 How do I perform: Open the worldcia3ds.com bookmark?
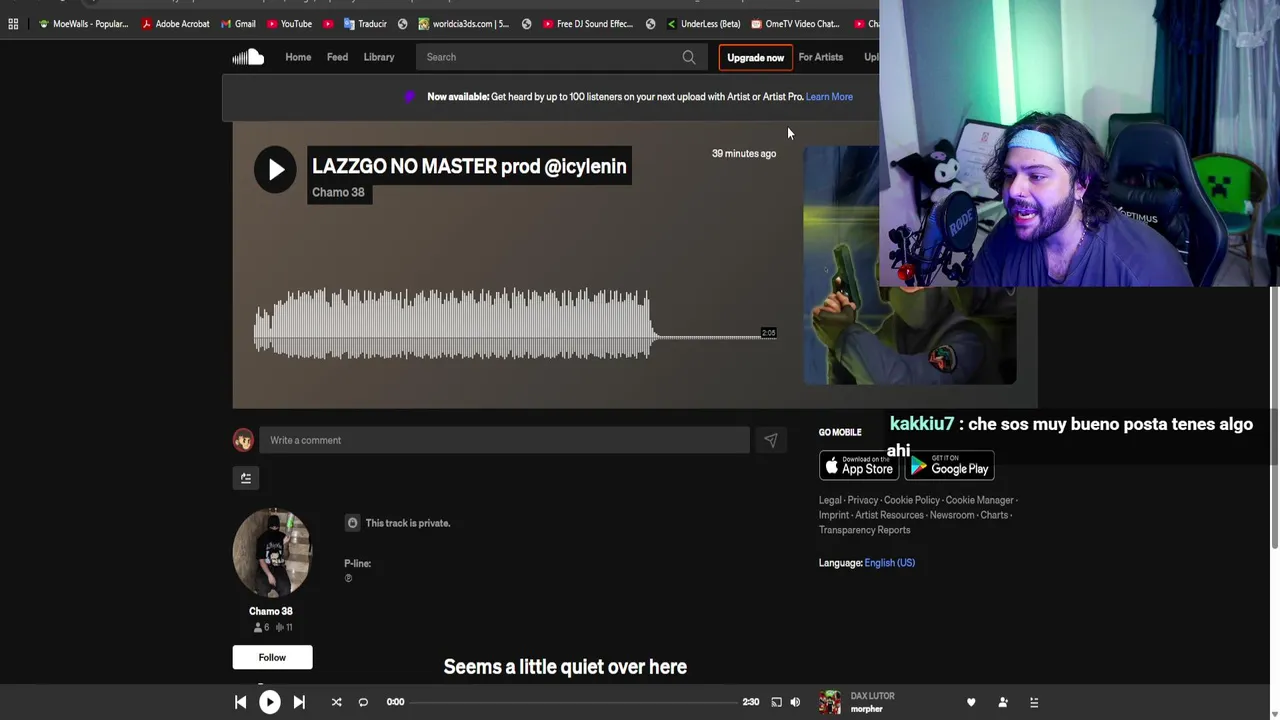pos(464,24)
